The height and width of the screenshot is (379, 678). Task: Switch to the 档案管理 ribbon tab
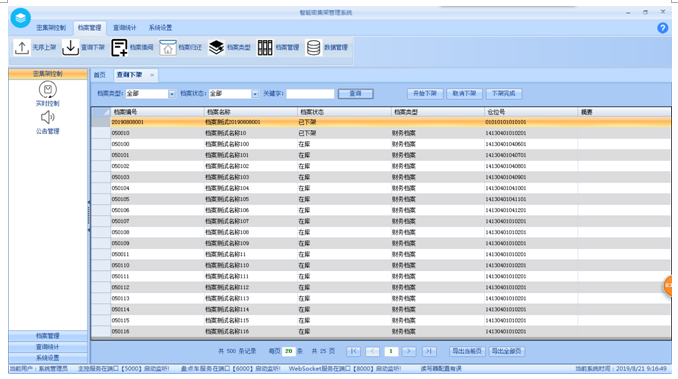[90, 28]
